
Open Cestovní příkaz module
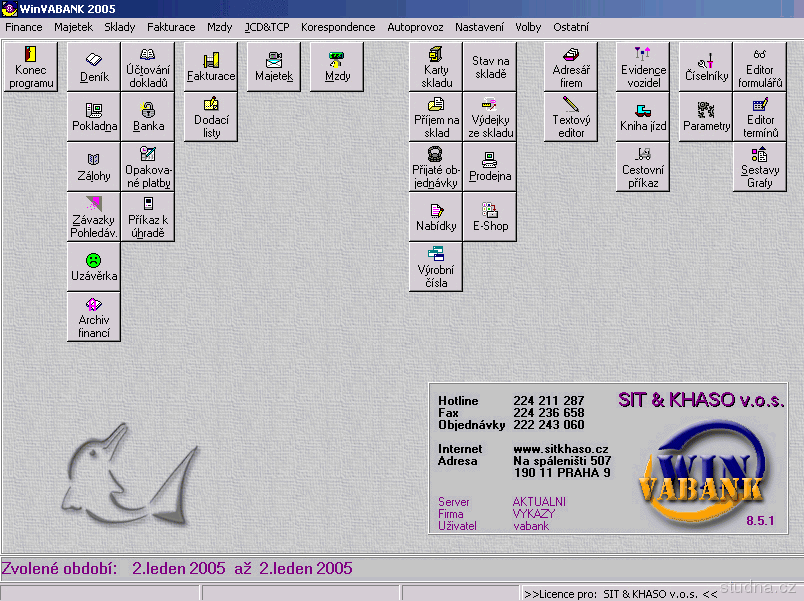[642, 167]
